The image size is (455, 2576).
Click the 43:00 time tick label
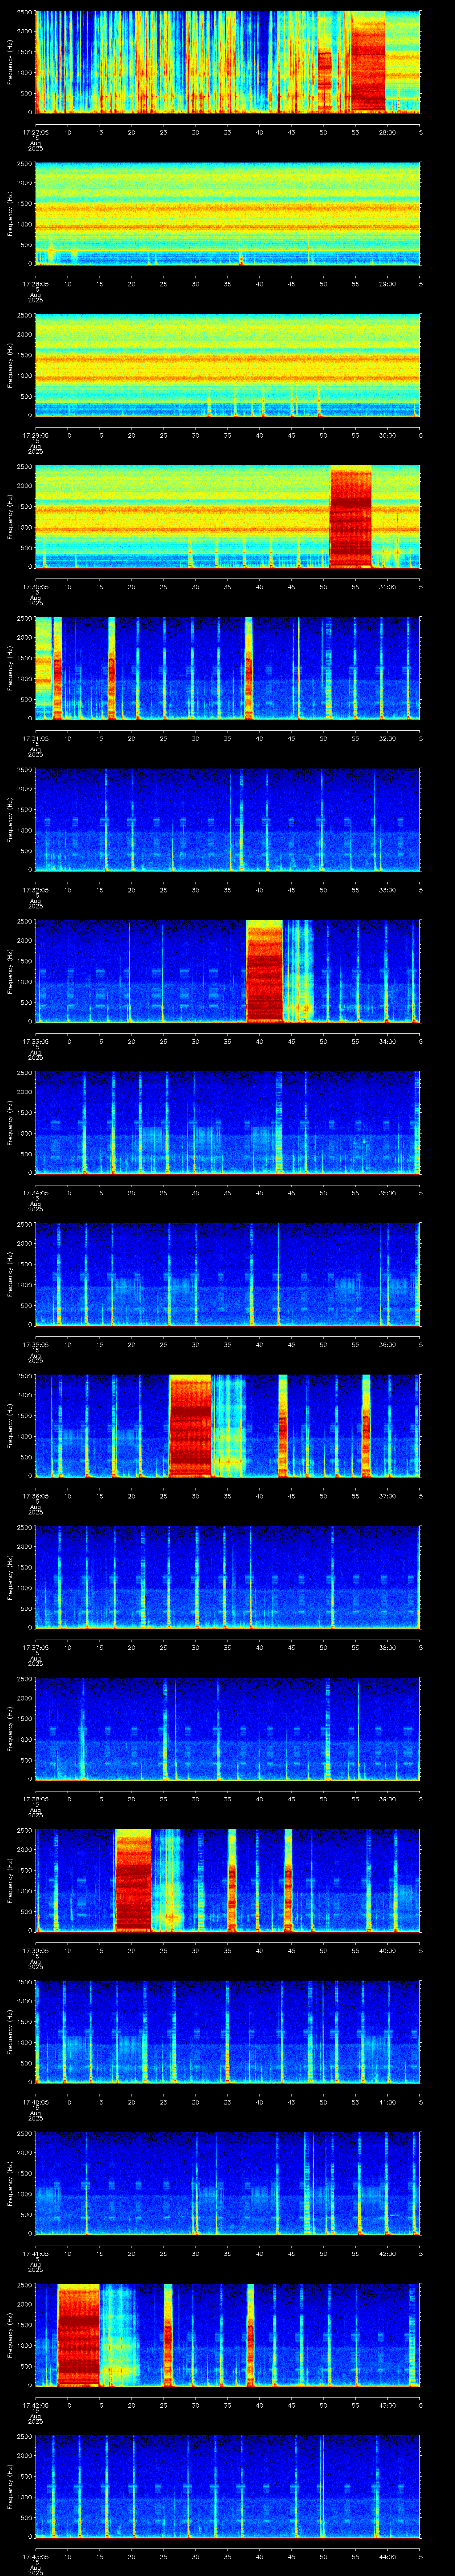(387, 2405)
